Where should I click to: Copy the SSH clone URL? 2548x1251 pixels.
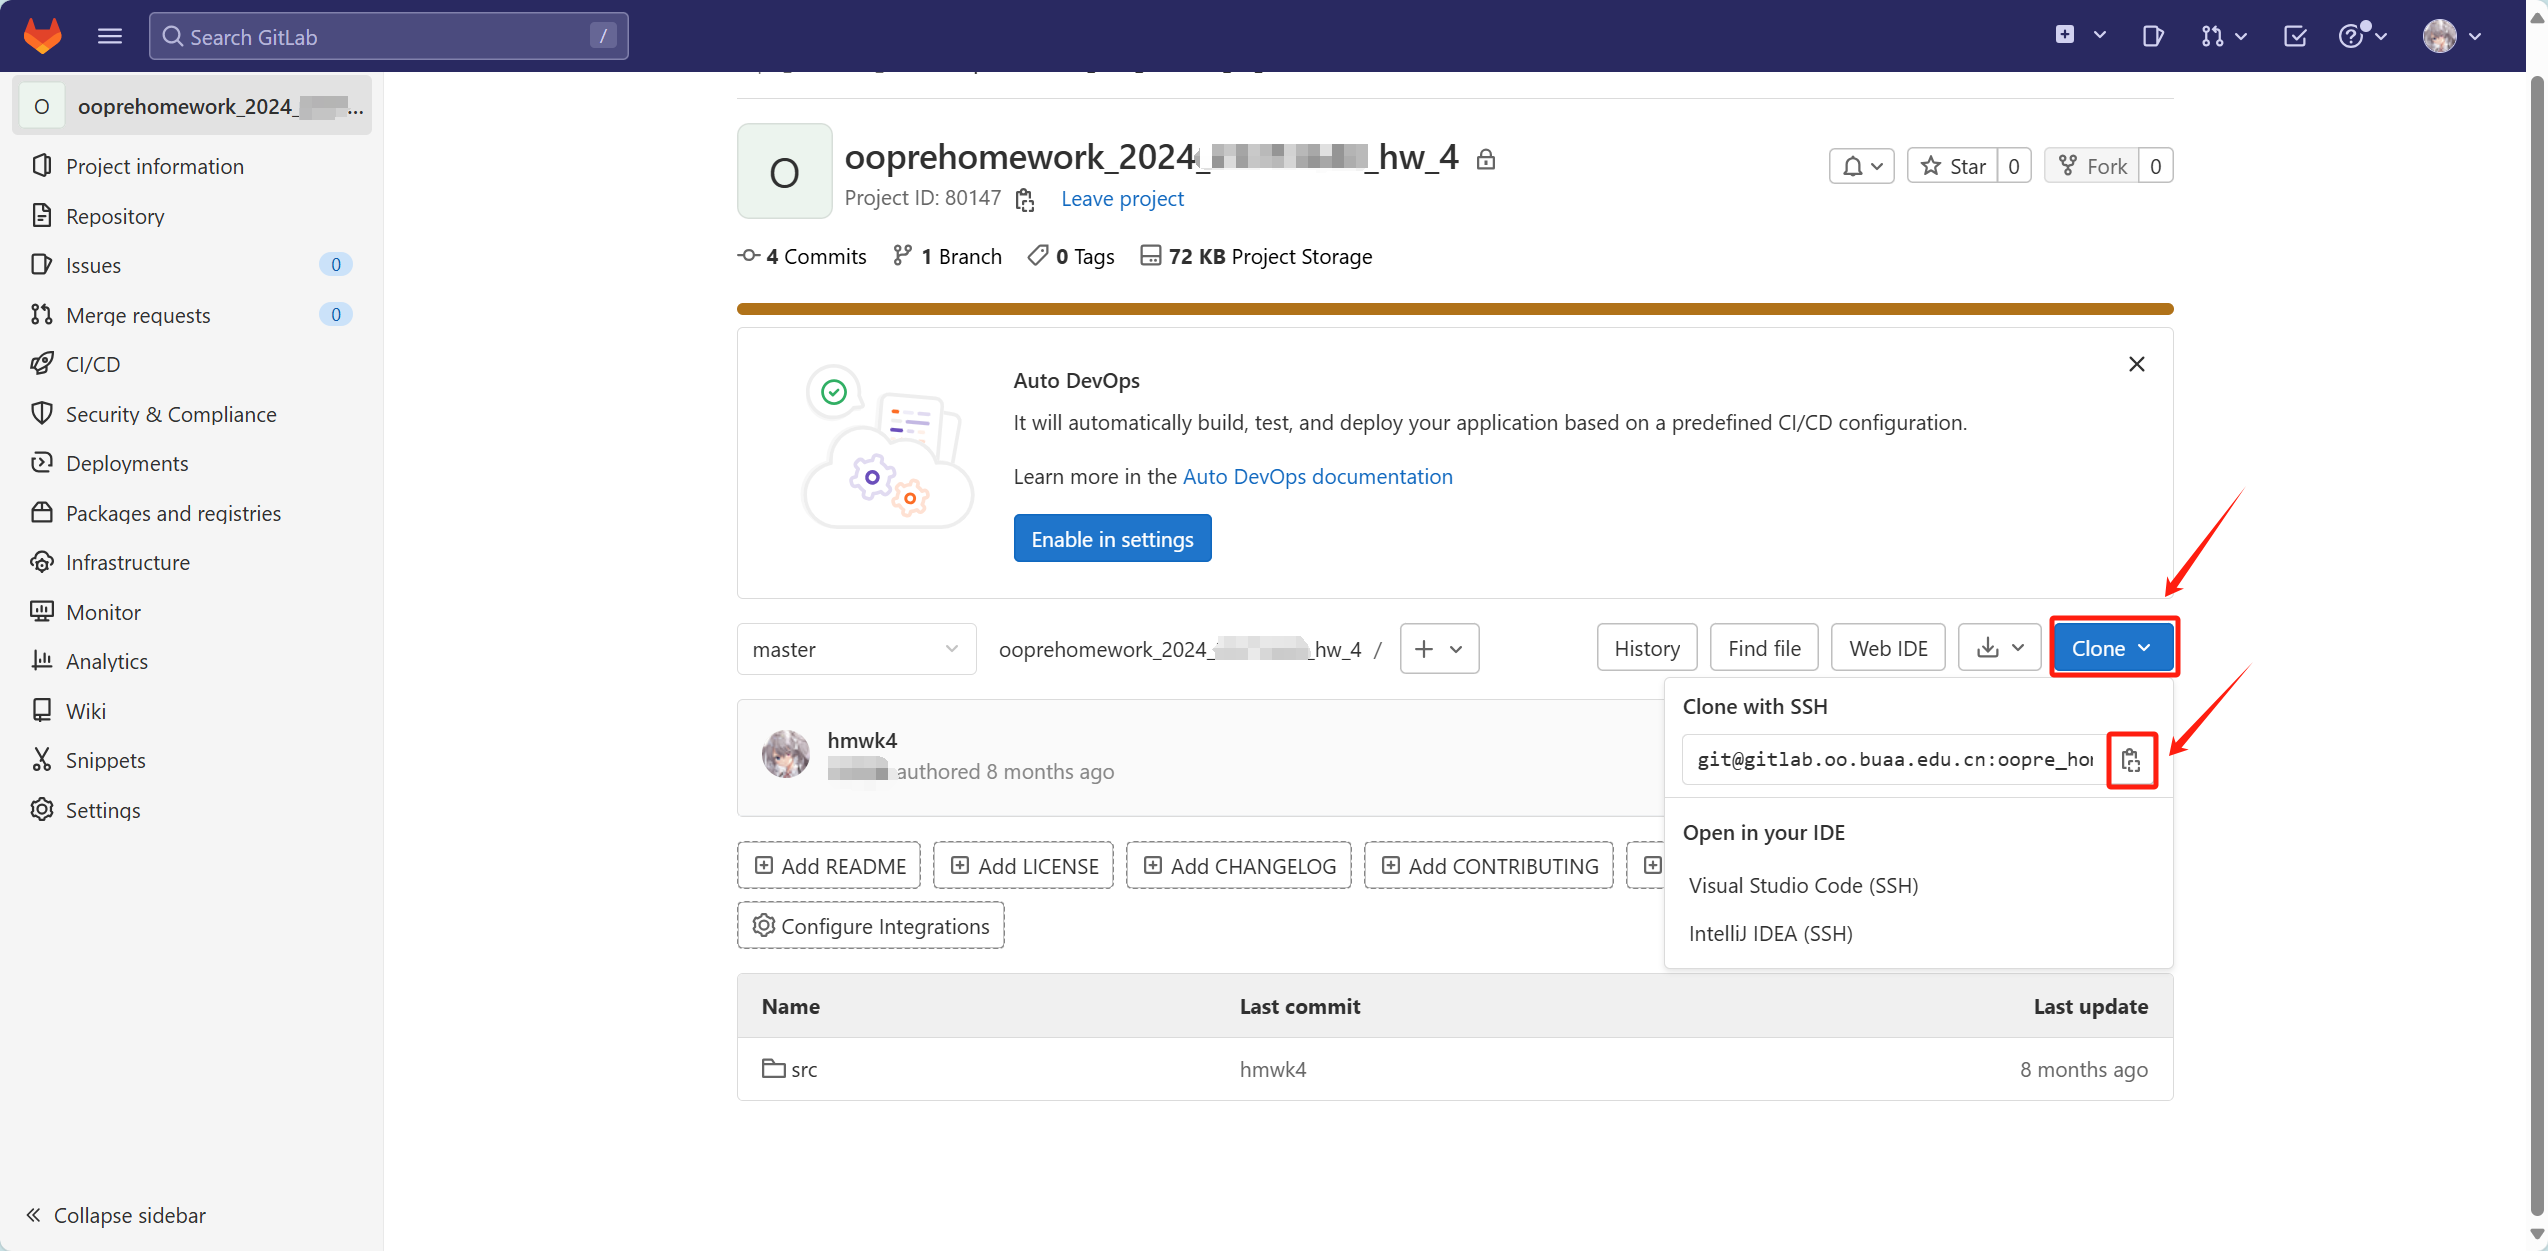pyautogui.click(x=2131, y=760)
